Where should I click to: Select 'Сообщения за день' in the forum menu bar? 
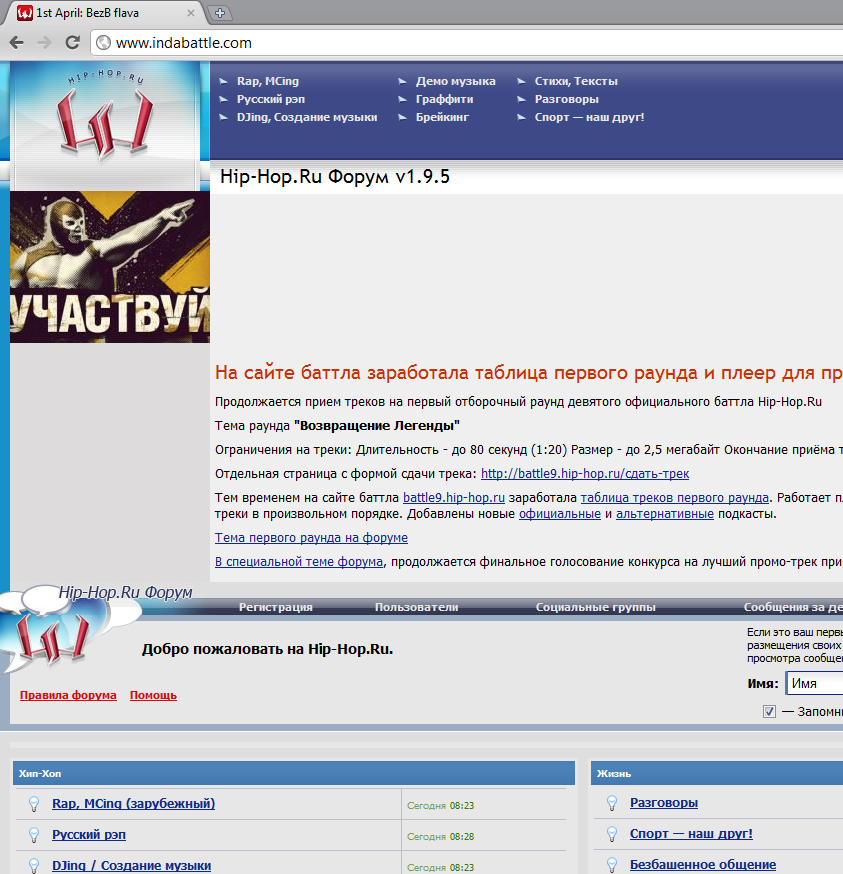tap(793, 607)
